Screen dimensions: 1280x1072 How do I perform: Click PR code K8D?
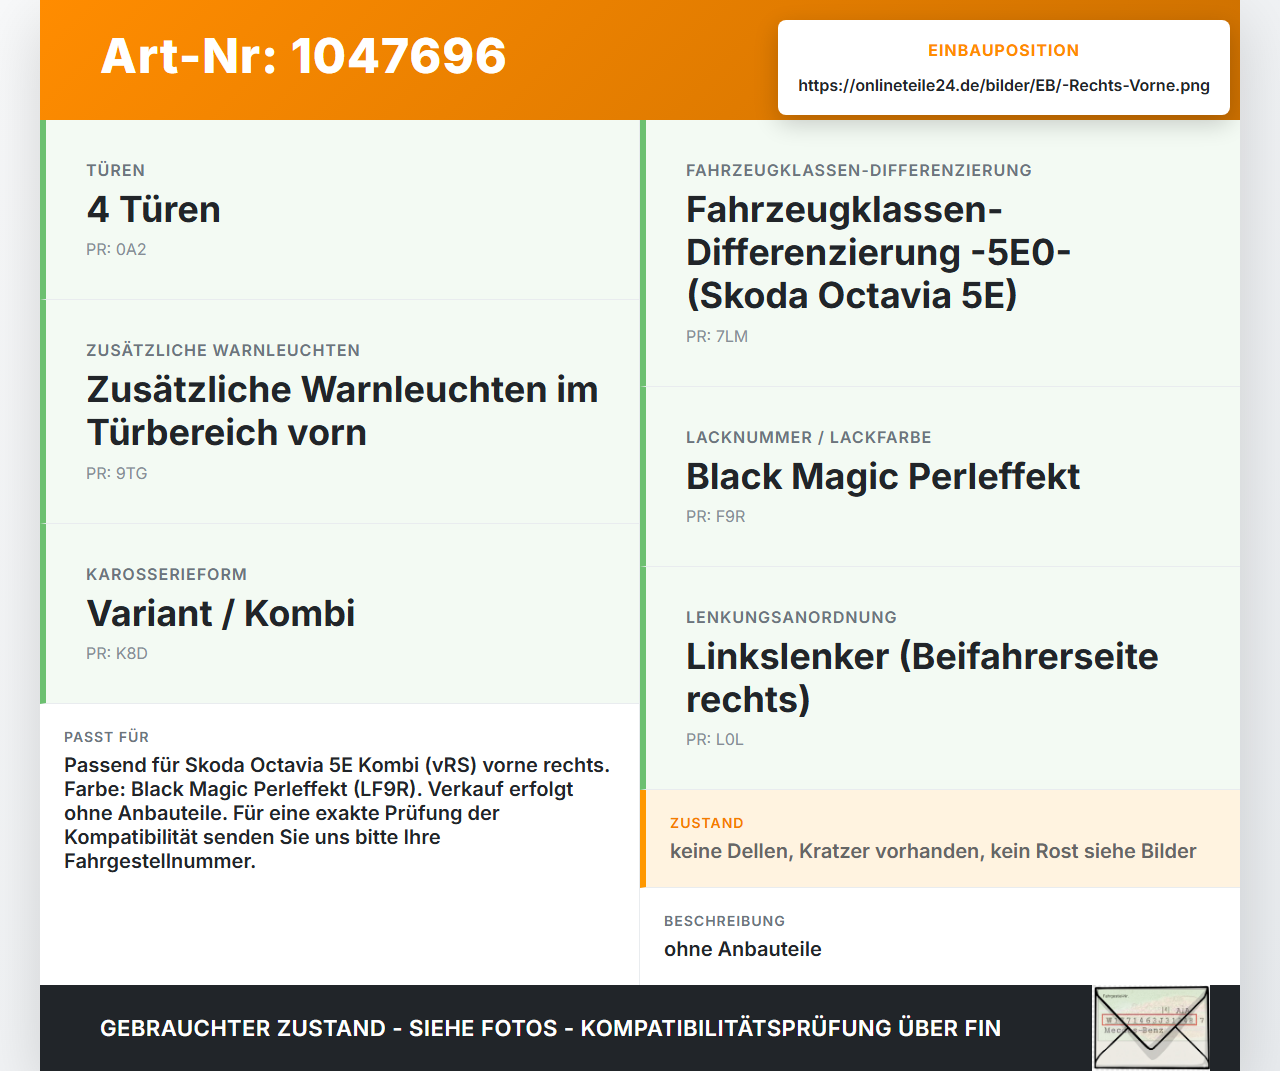(117, 653)
